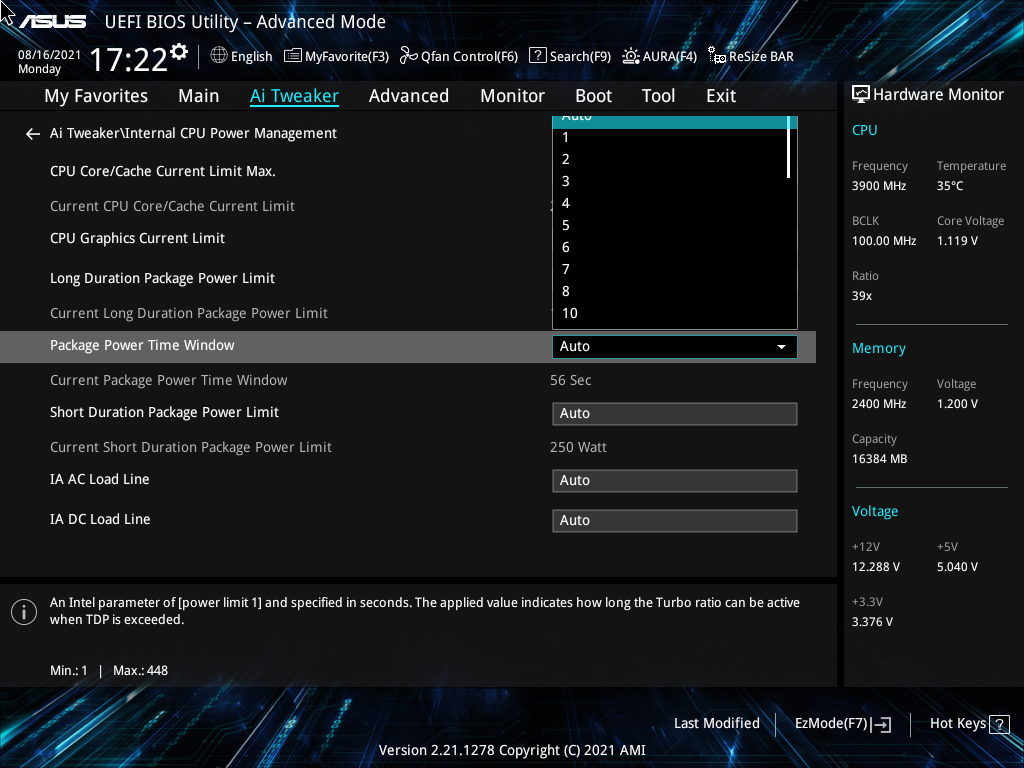
Task: Open Qfan Control fan icon
Action: pyautogui.click(x=409, y=56)
